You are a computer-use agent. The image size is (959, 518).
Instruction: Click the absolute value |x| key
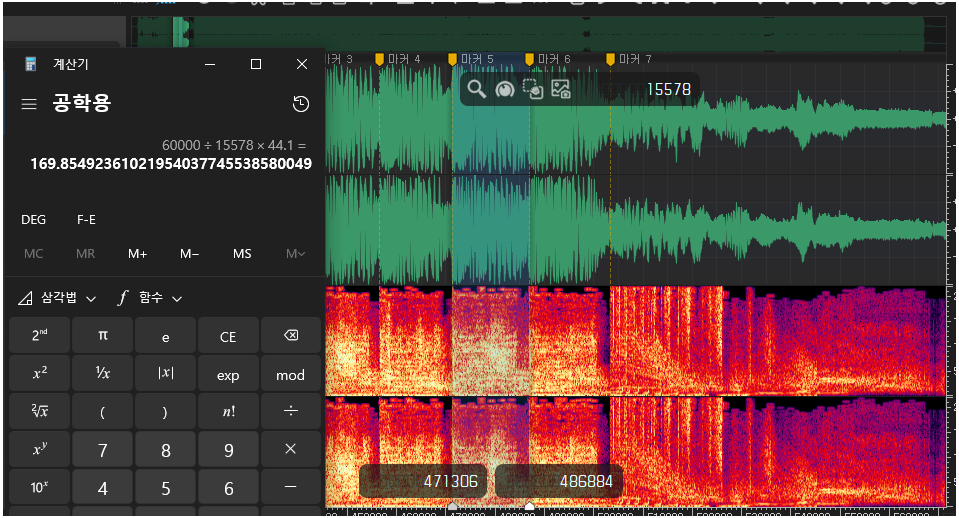166,374
